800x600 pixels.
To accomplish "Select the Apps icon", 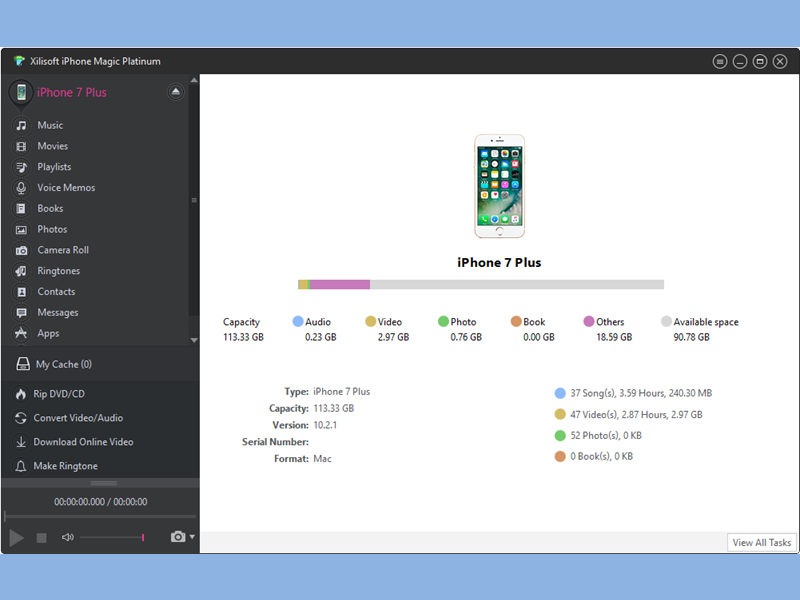I will (x=21, y=333).
